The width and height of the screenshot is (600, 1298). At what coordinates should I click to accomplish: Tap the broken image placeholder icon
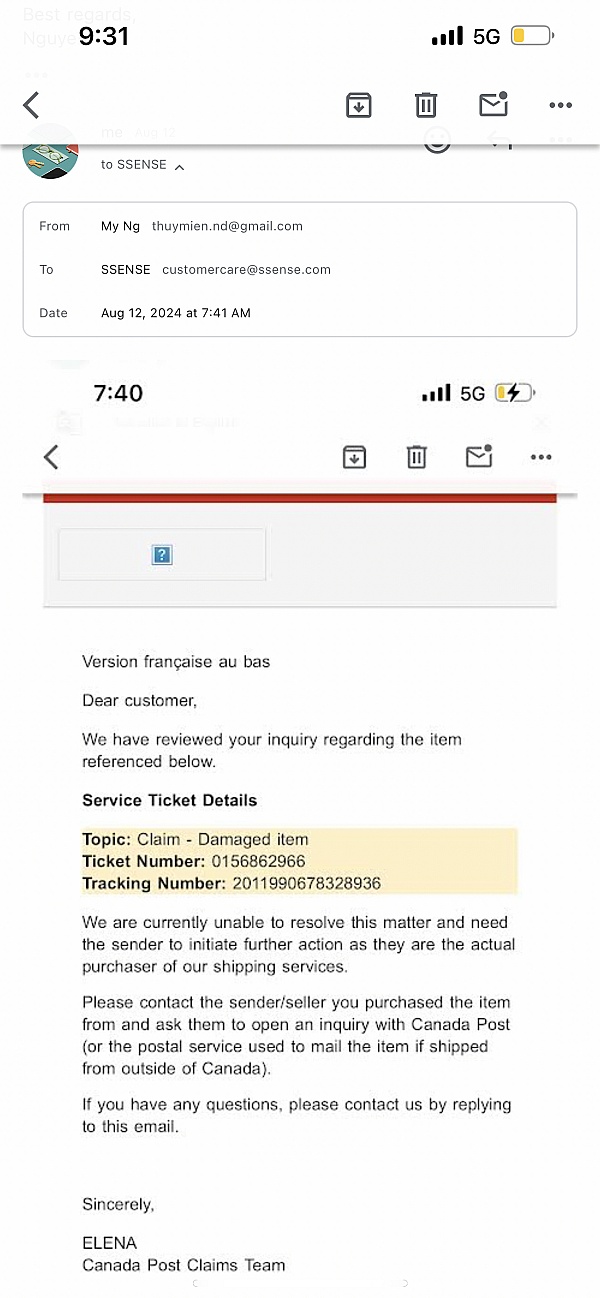tap(162, 555)
